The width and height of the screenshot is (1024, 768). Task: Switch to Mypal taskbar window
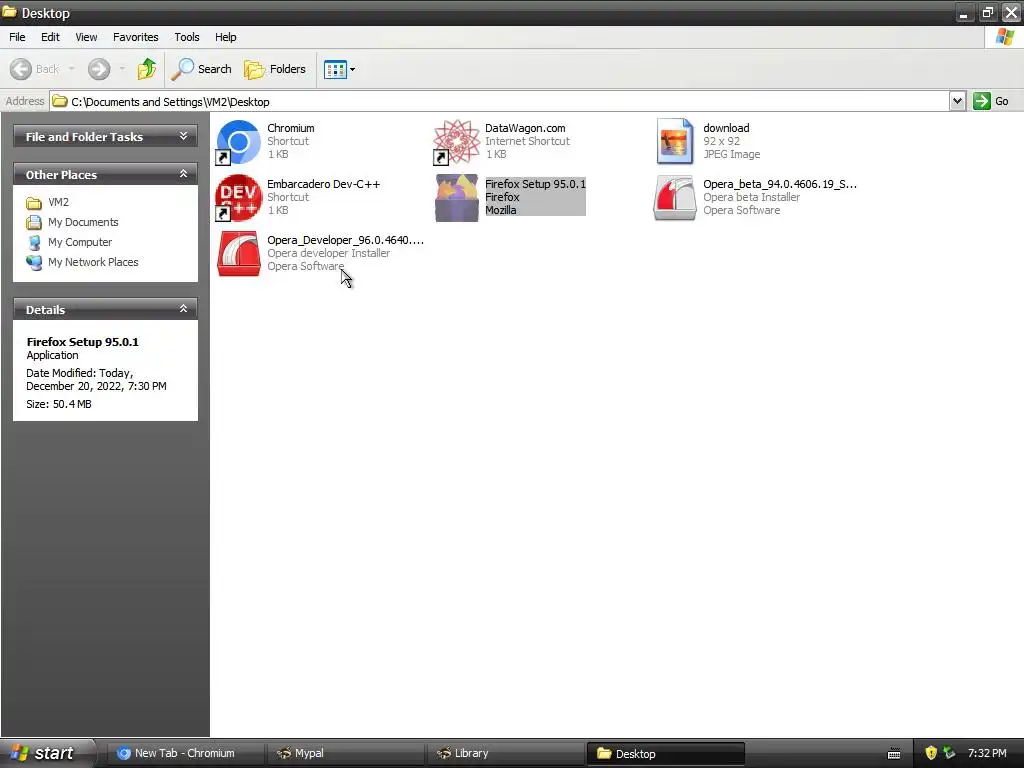click(x=347, y=754)
